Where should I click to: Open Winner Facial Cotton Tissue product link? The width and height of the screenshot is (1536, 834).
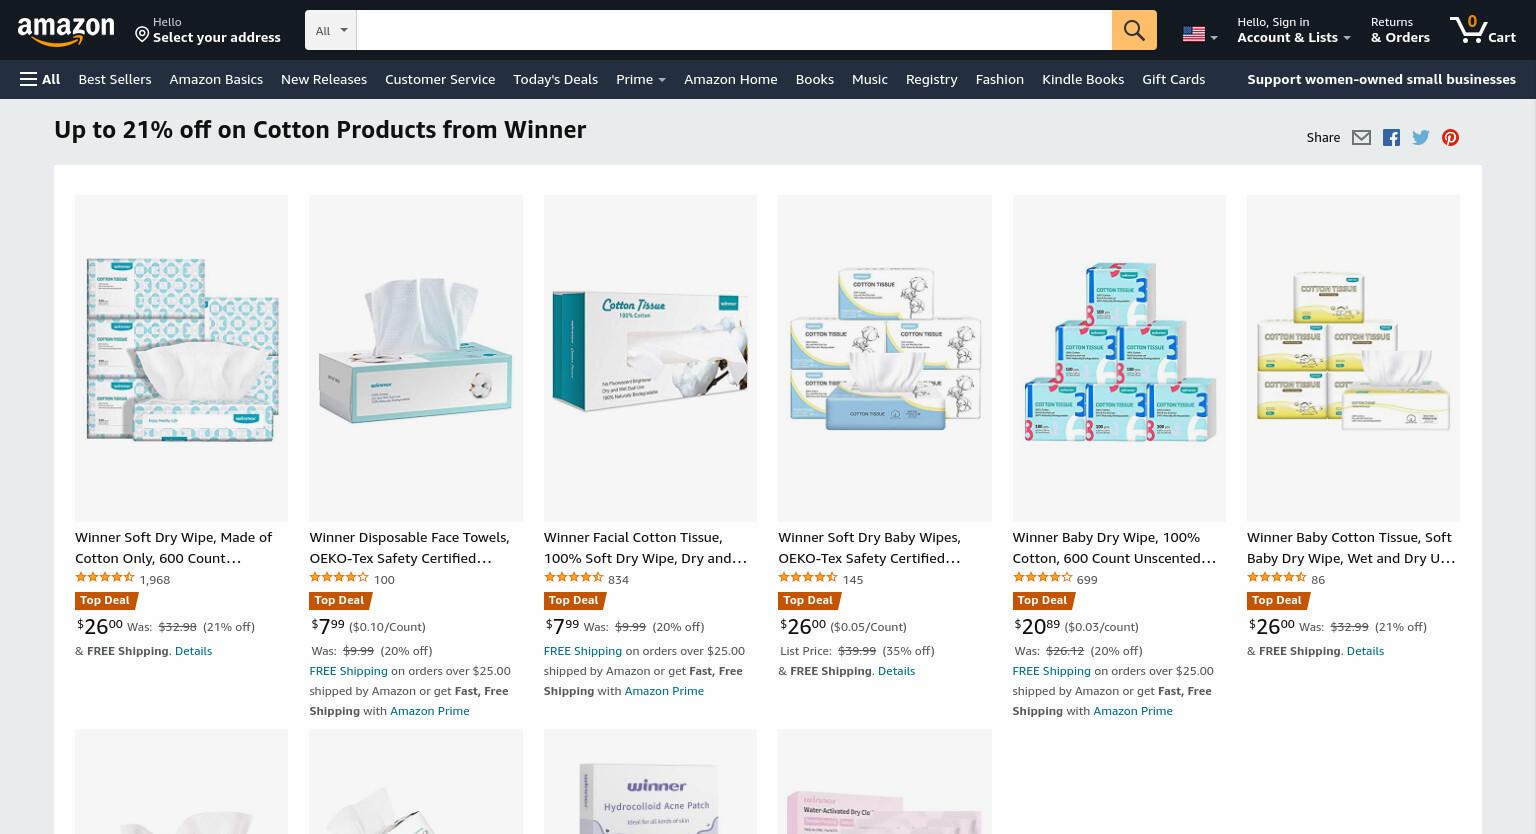pos(645,547)
